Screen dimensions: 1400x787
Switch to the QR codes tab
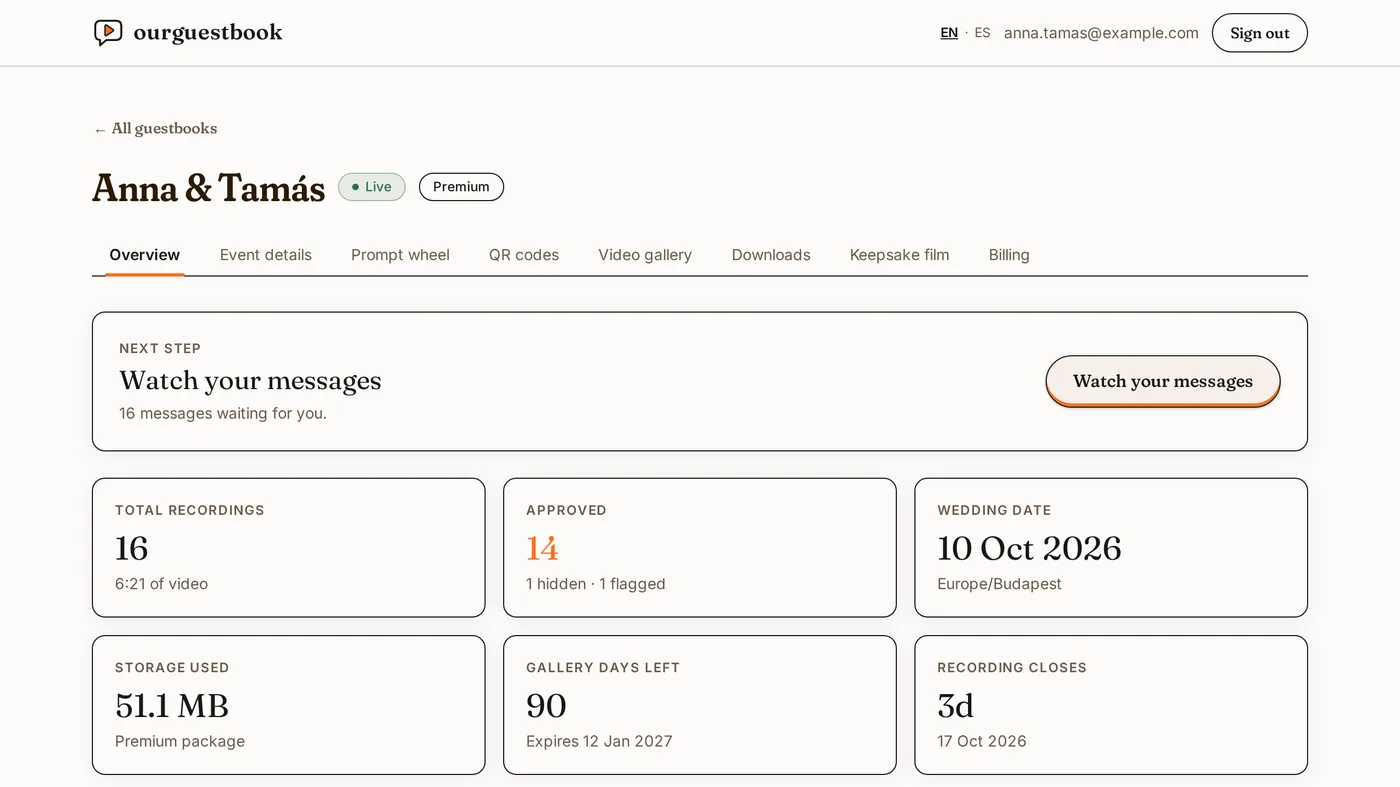(x=524, y=255)
